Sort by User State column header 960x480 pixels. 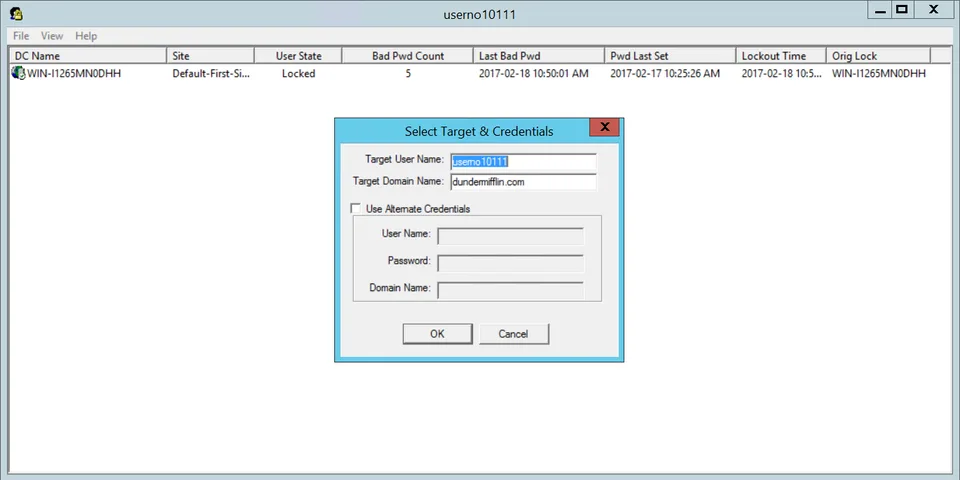tap(298, 56)
